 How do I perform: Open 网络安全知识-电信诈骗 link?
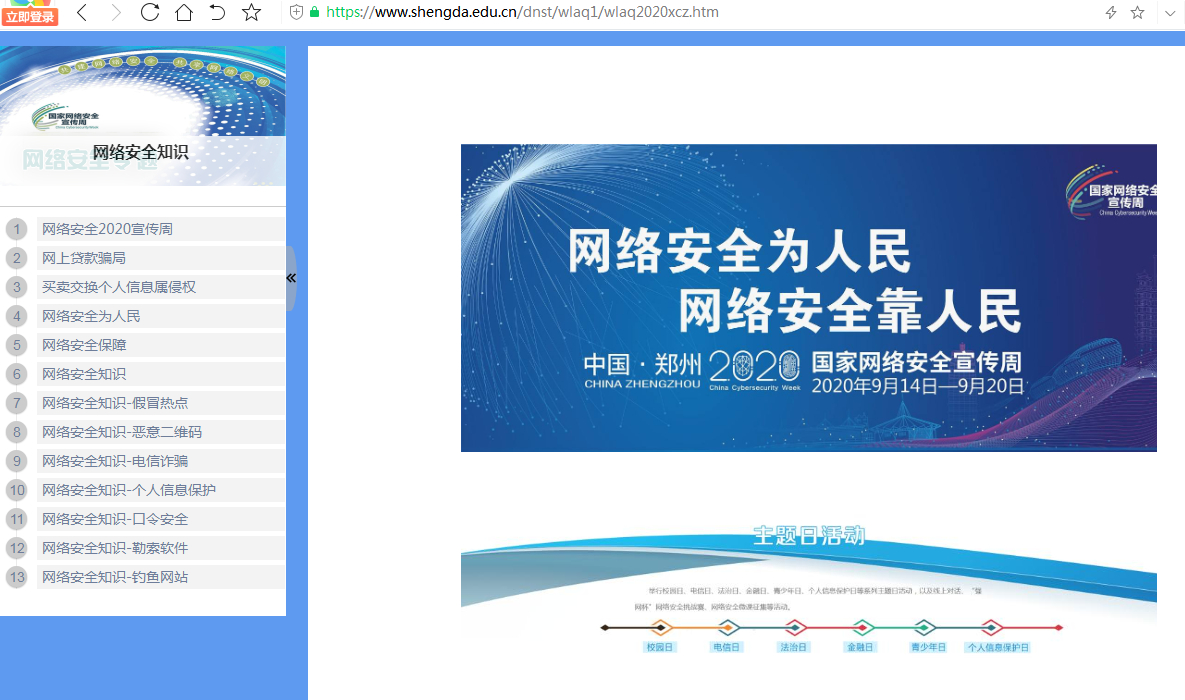pyautogui.click(x=115, y=461)
